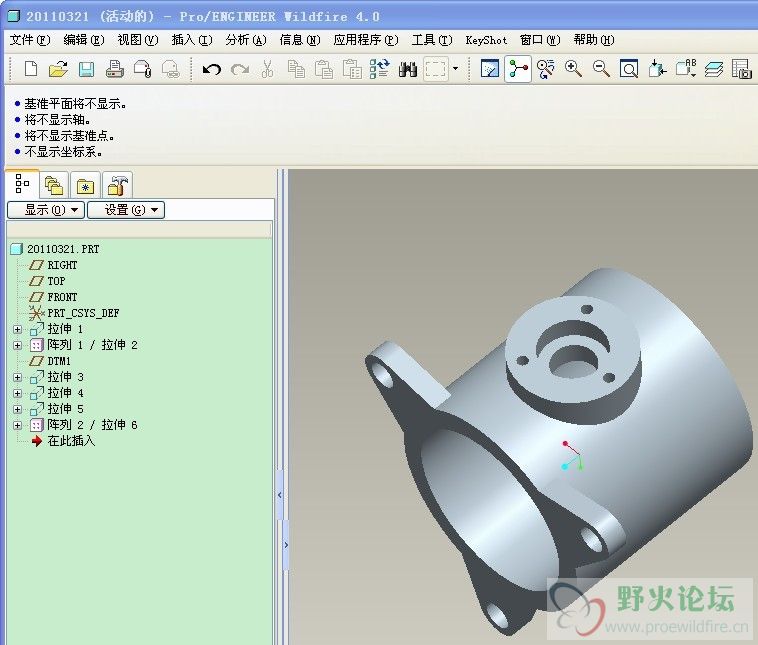Image resolution: width=758 pixels, height=645 pixels.
Task: Cut using the scissors icon
Action: [x=267, y=69]
